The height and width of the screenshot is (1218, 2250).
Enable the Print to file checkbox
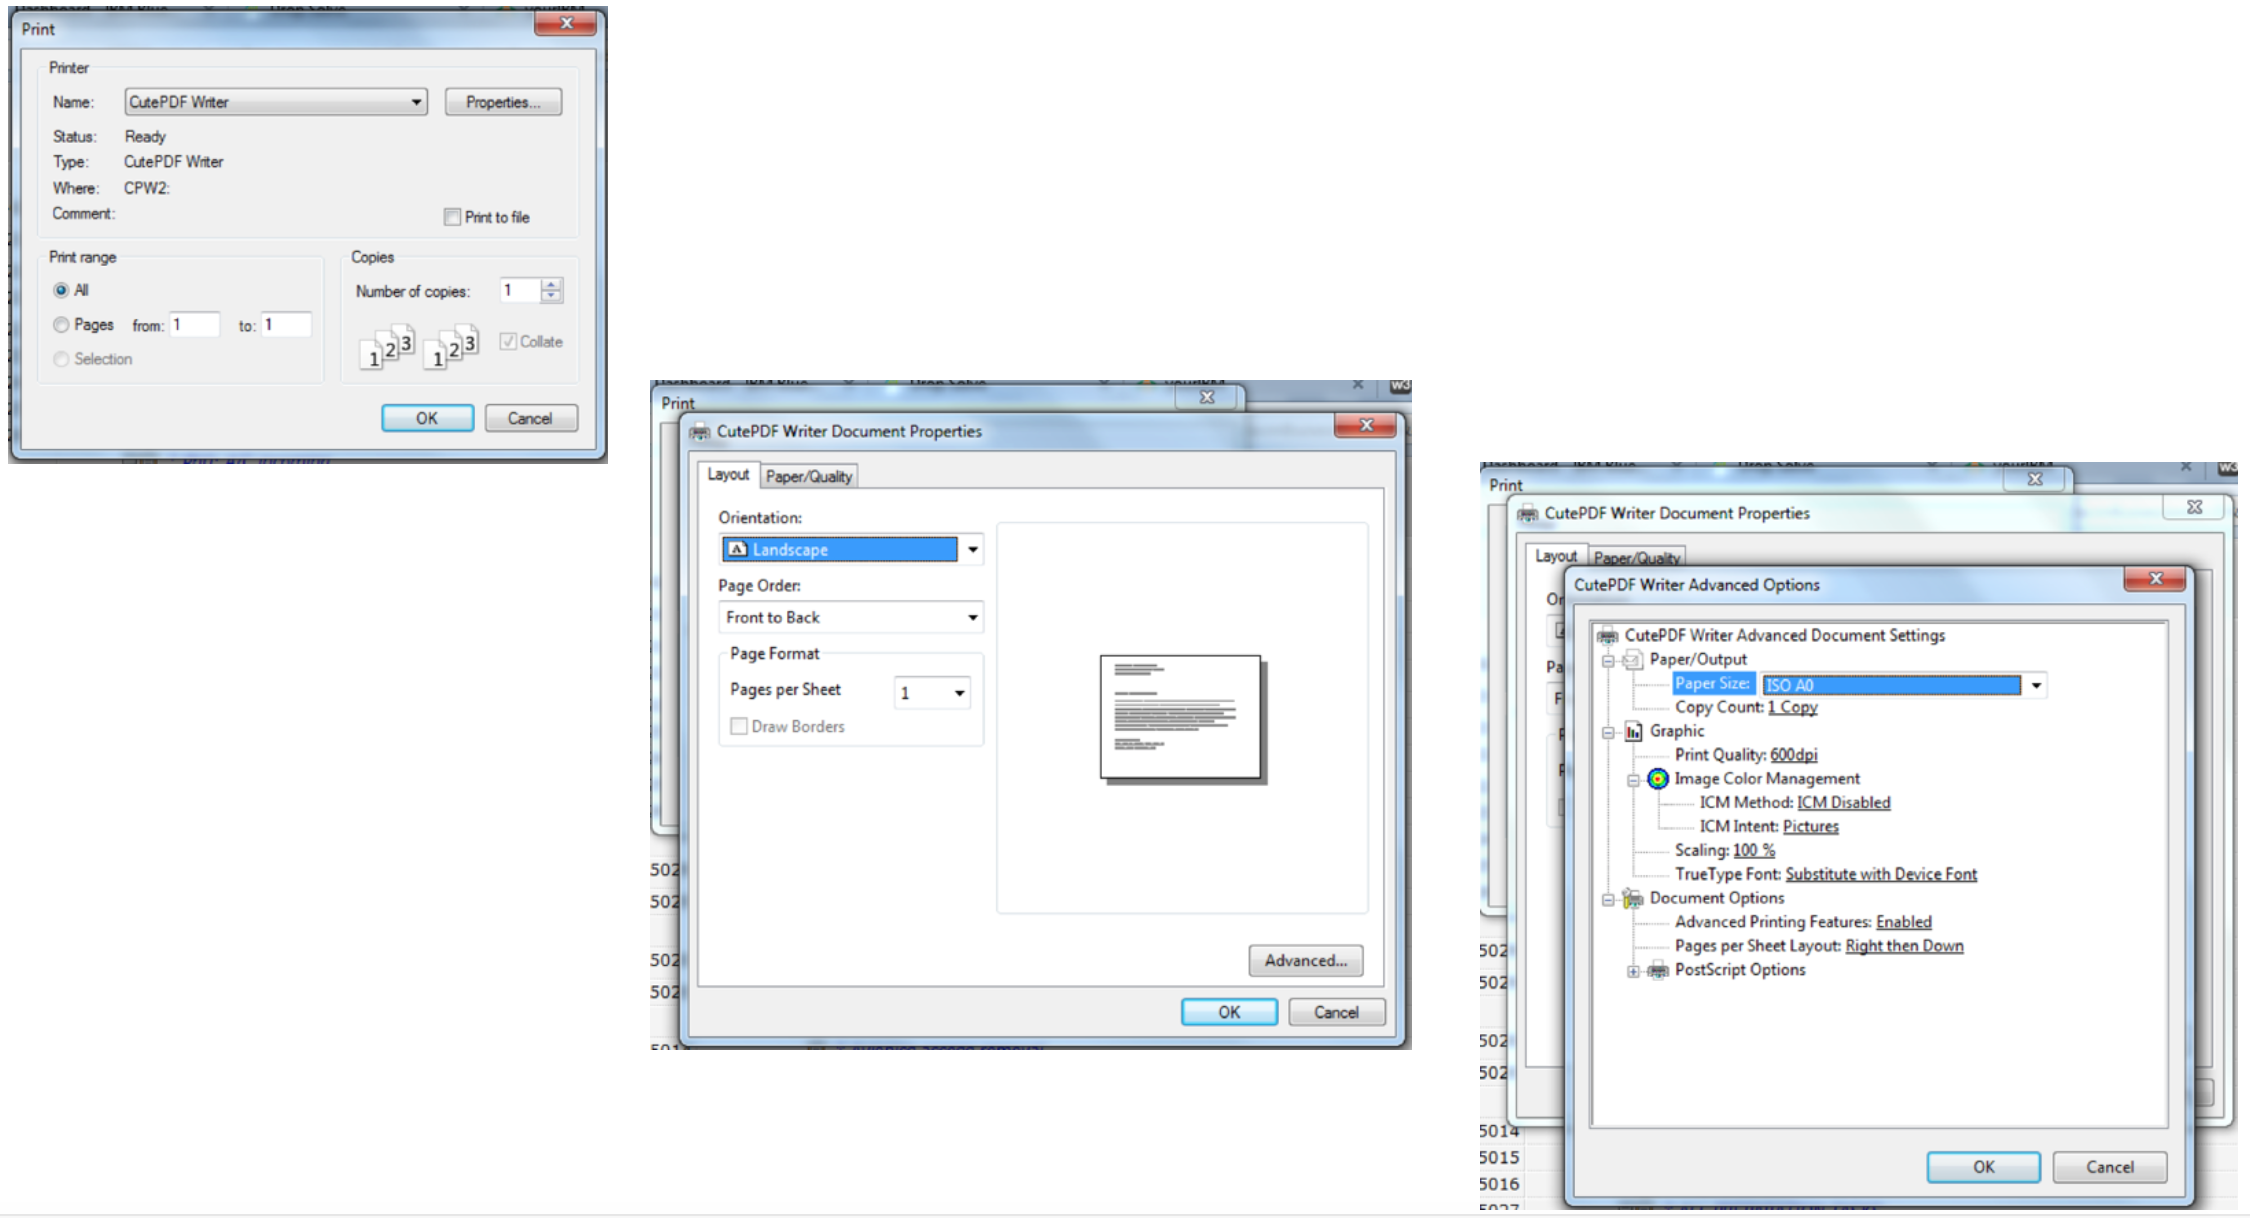[x=452, y=217]
